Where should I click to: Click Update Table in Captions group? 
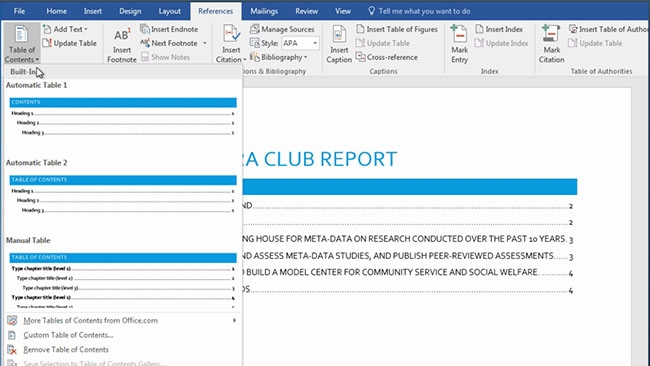[383, 43]
